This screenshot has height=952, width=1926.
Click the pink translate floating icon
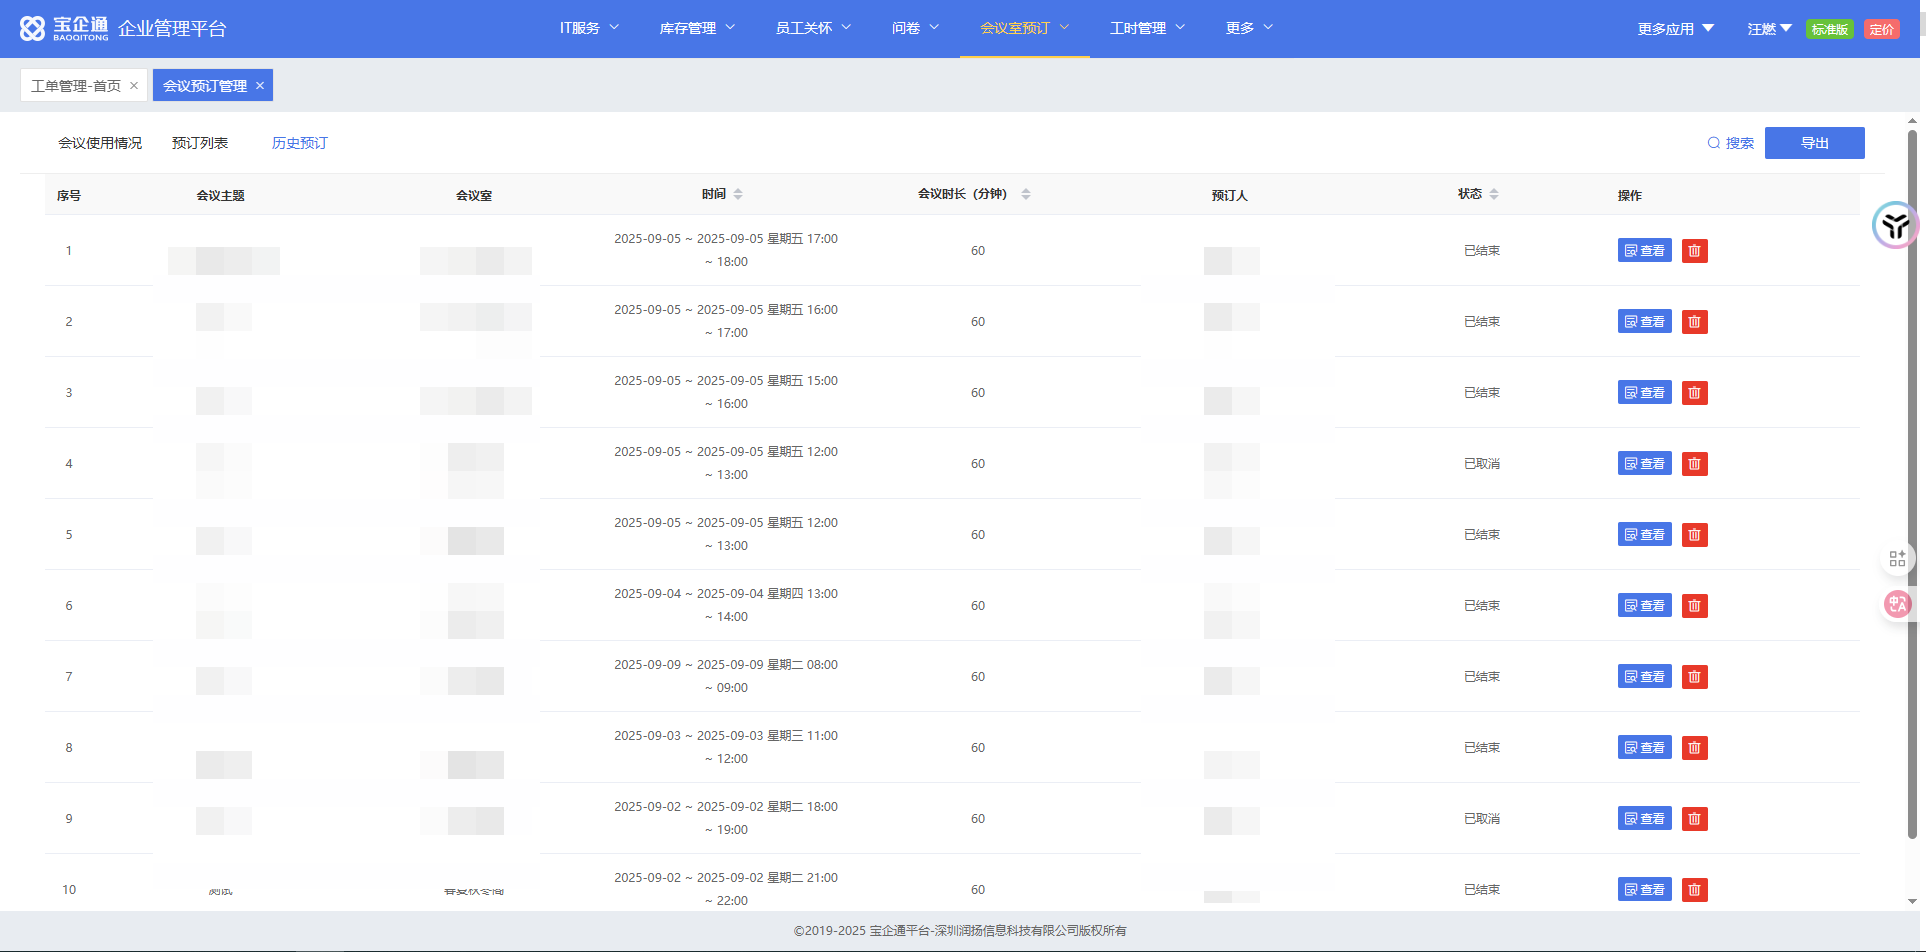click(1897, 604)
